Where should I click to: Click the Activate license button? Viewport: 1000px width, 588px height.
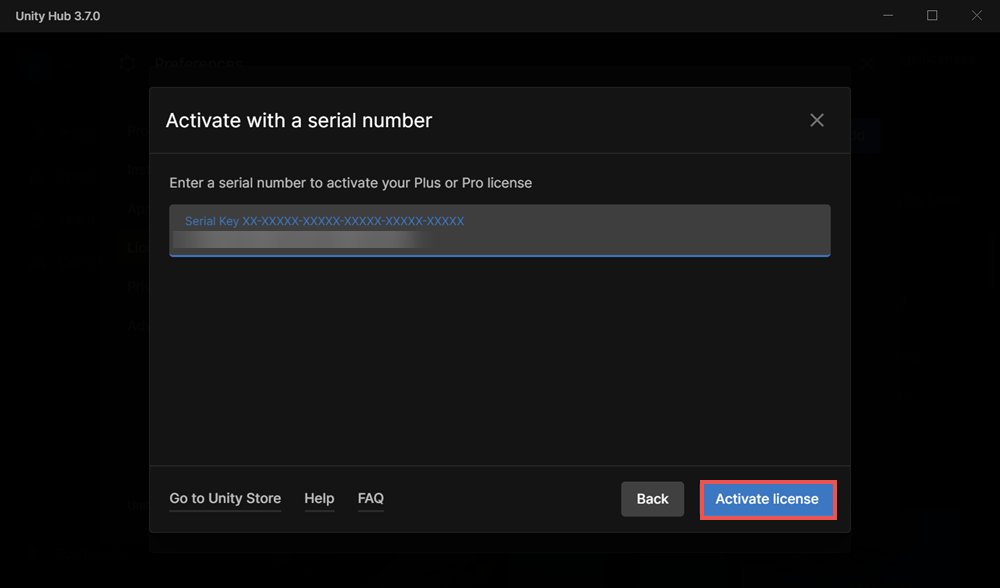coord(767,499)
